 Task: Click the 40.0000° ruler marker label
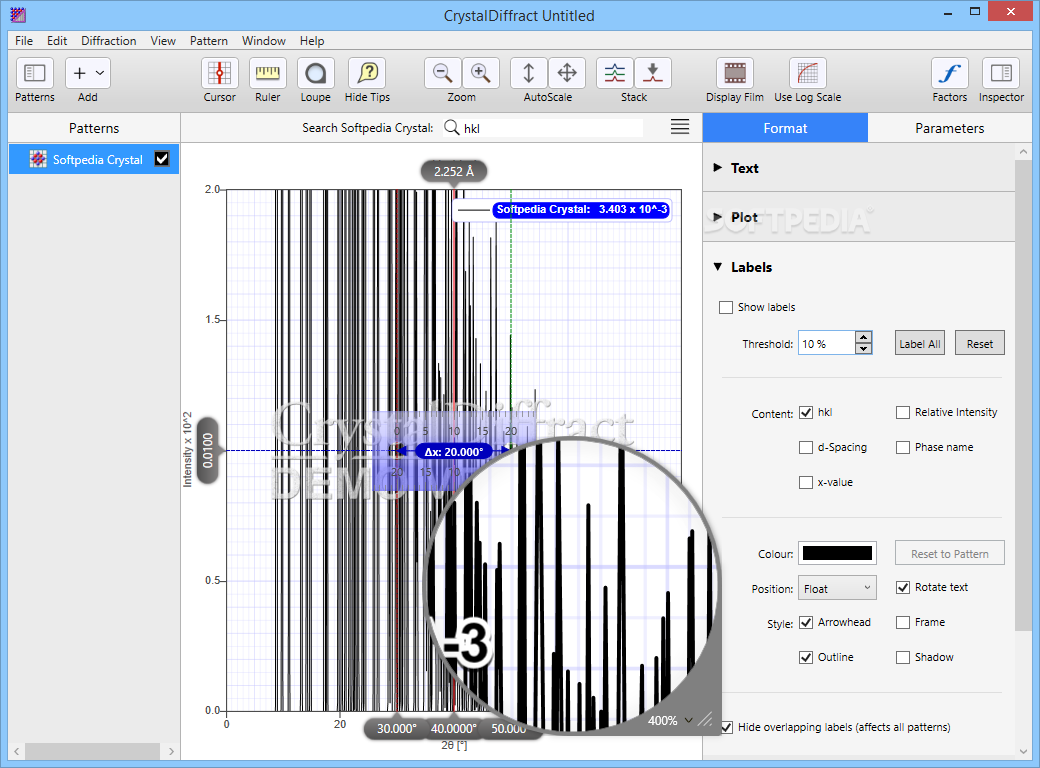pyautogui.click(x=454, y=728)
